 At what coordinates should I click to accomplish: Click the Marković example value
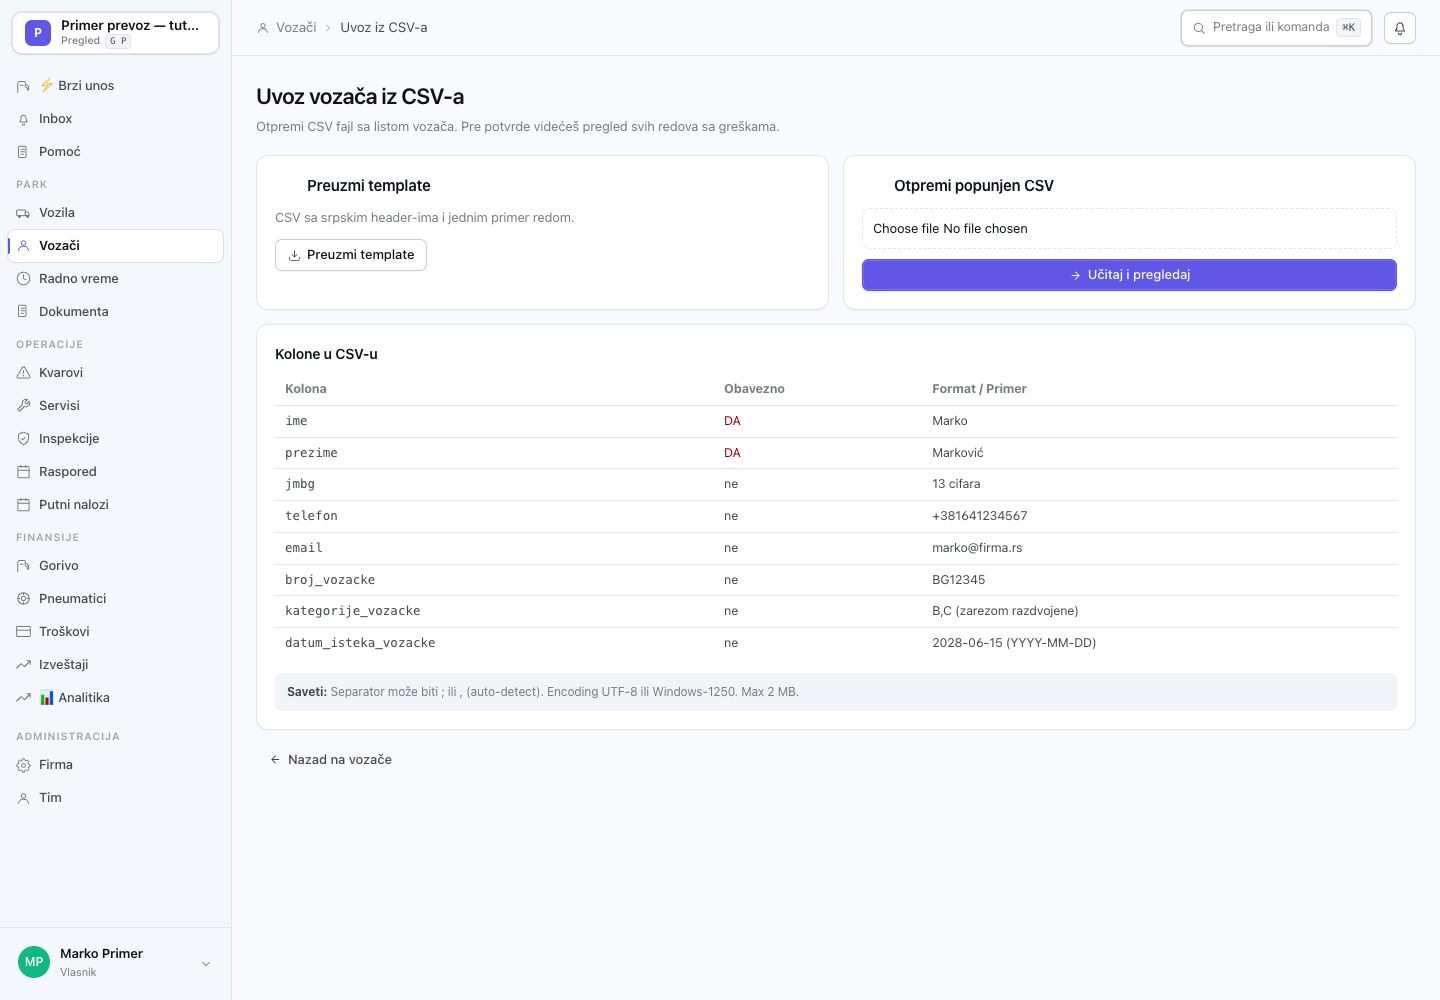[958, 453]
